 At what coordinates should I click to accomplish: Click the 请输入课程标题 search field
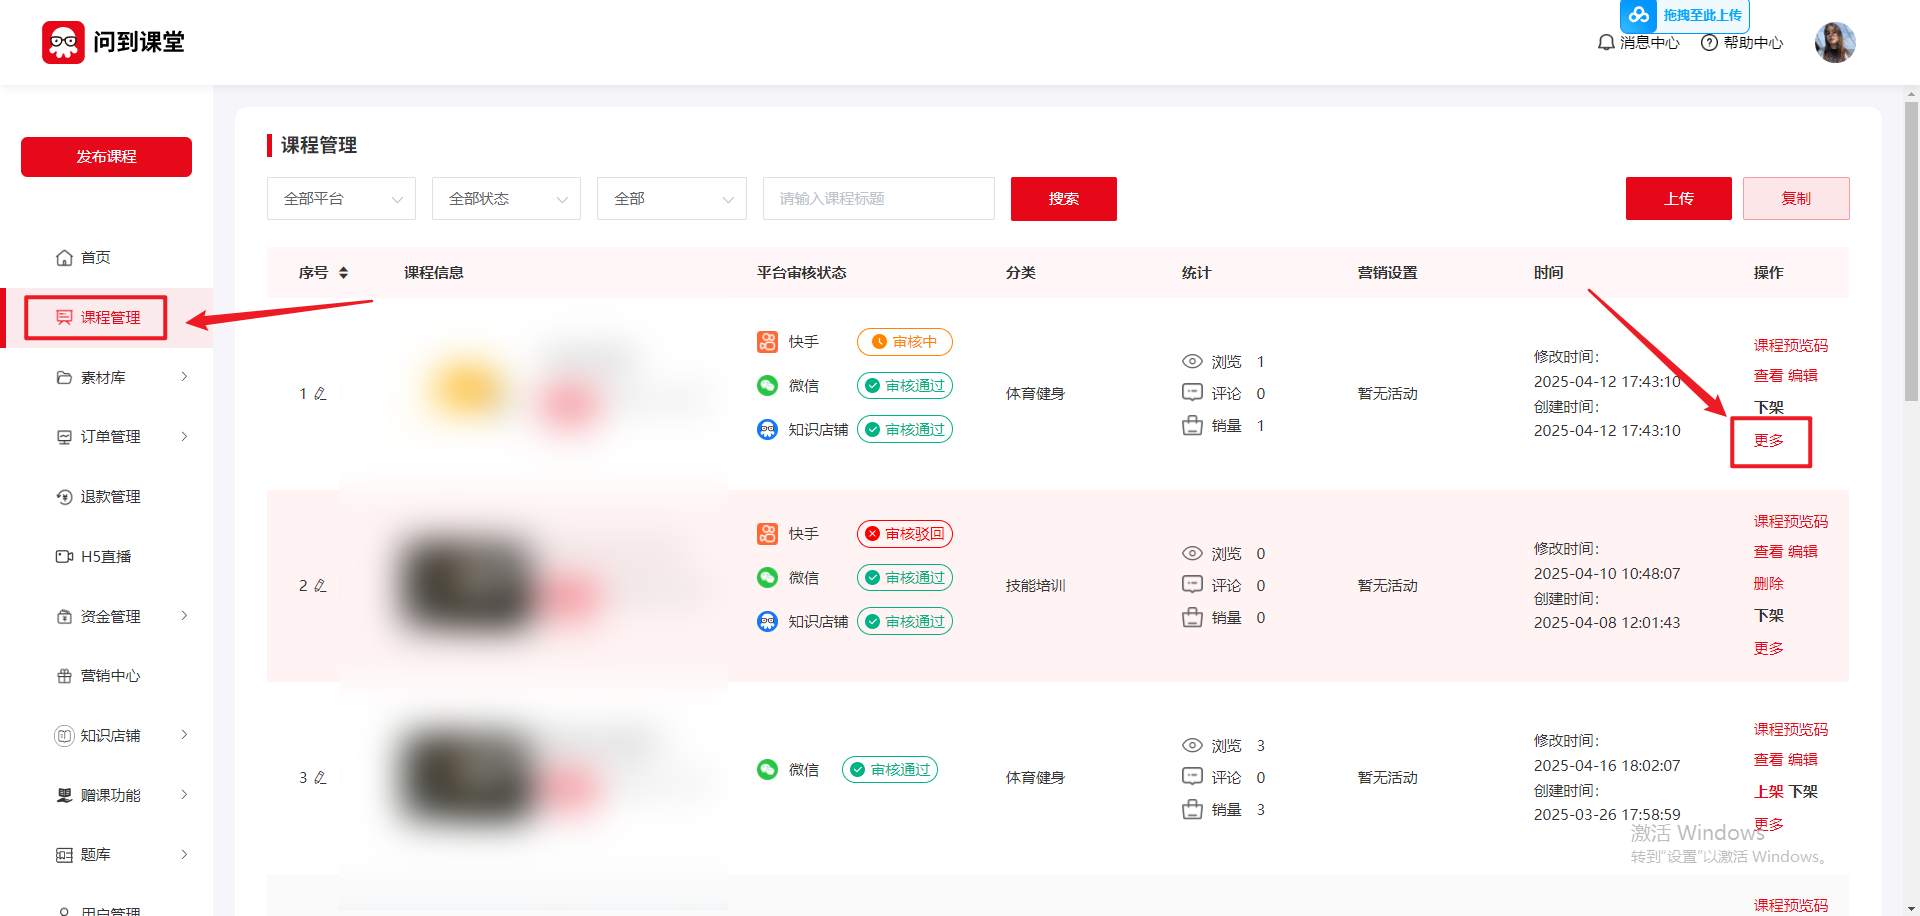[x=878, y=199]
